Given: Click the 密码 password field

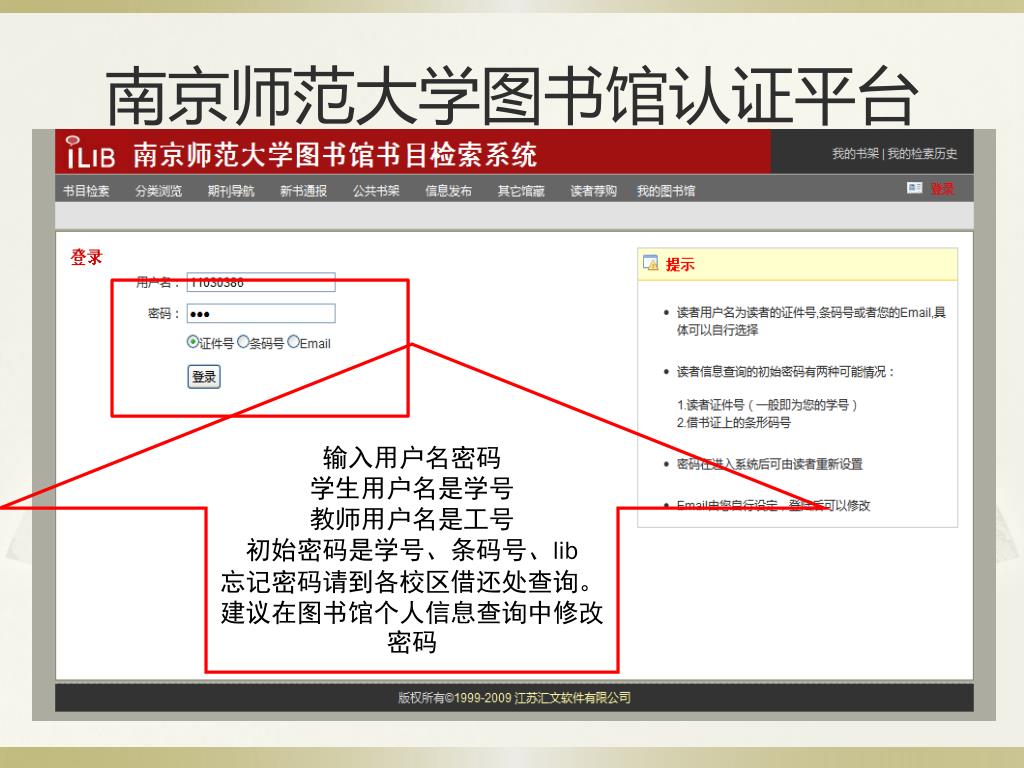Looking at the screenshot, I should (x=261, y=313).
